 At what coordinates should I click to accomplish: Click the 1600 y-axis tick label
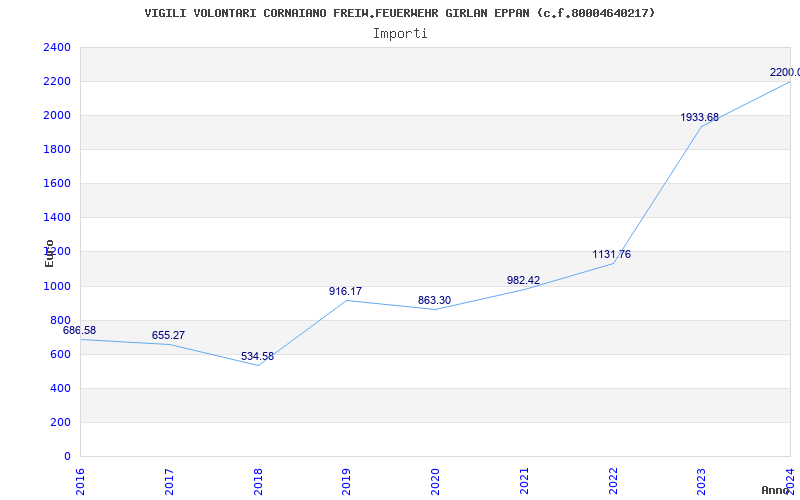tap(57, 184)
